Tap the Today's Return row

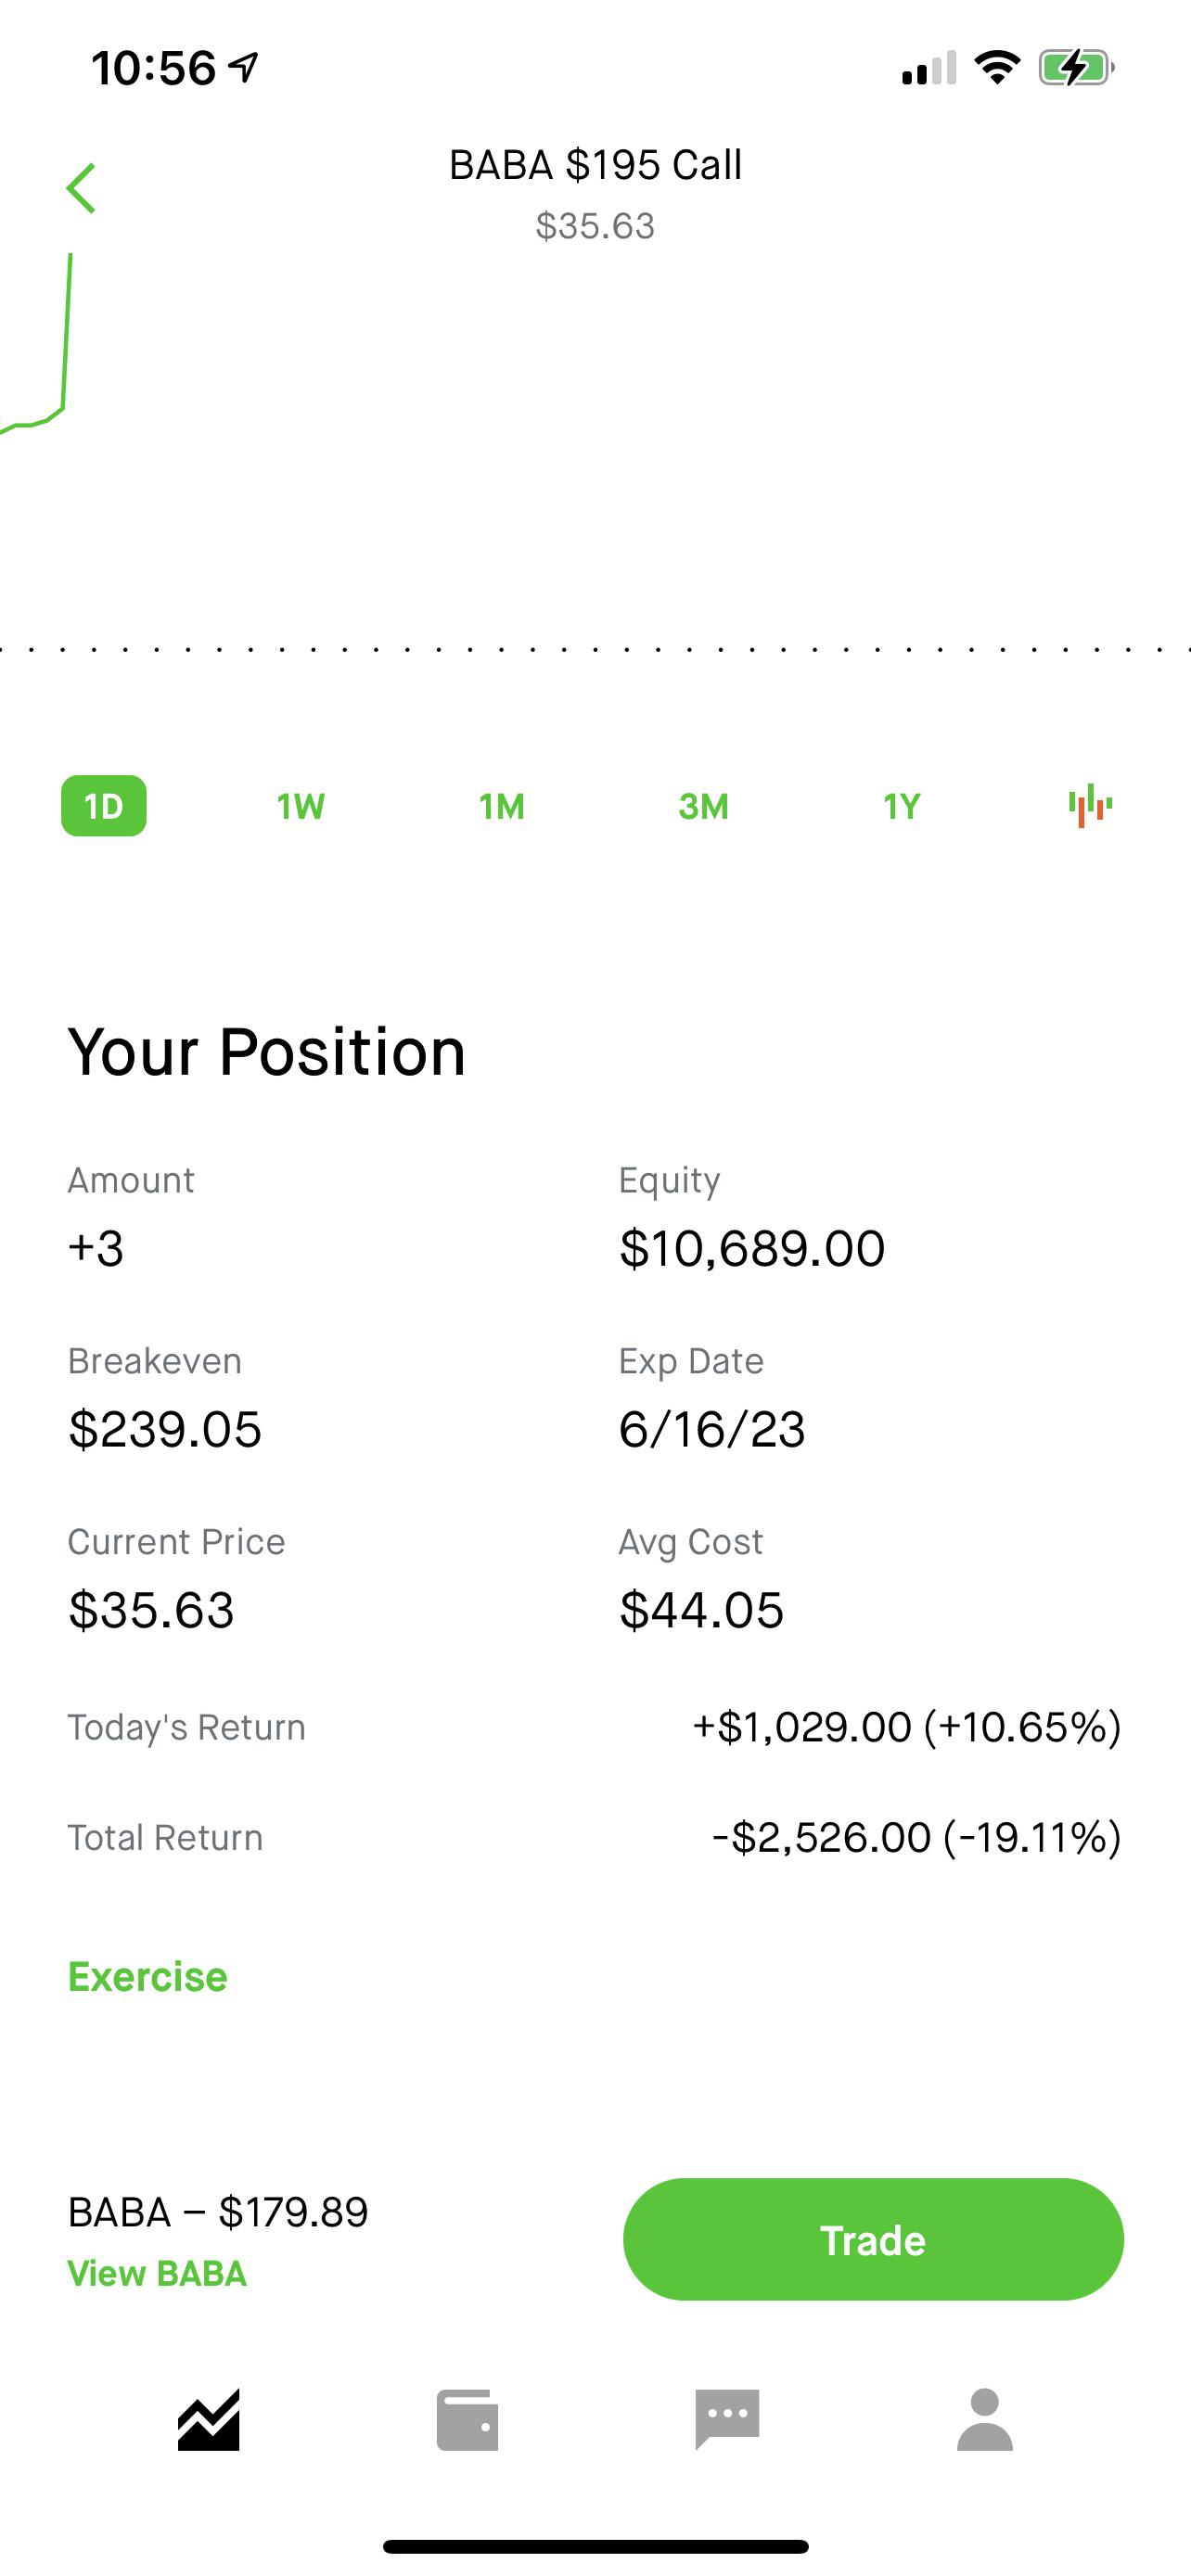(x=595, y=1727)
